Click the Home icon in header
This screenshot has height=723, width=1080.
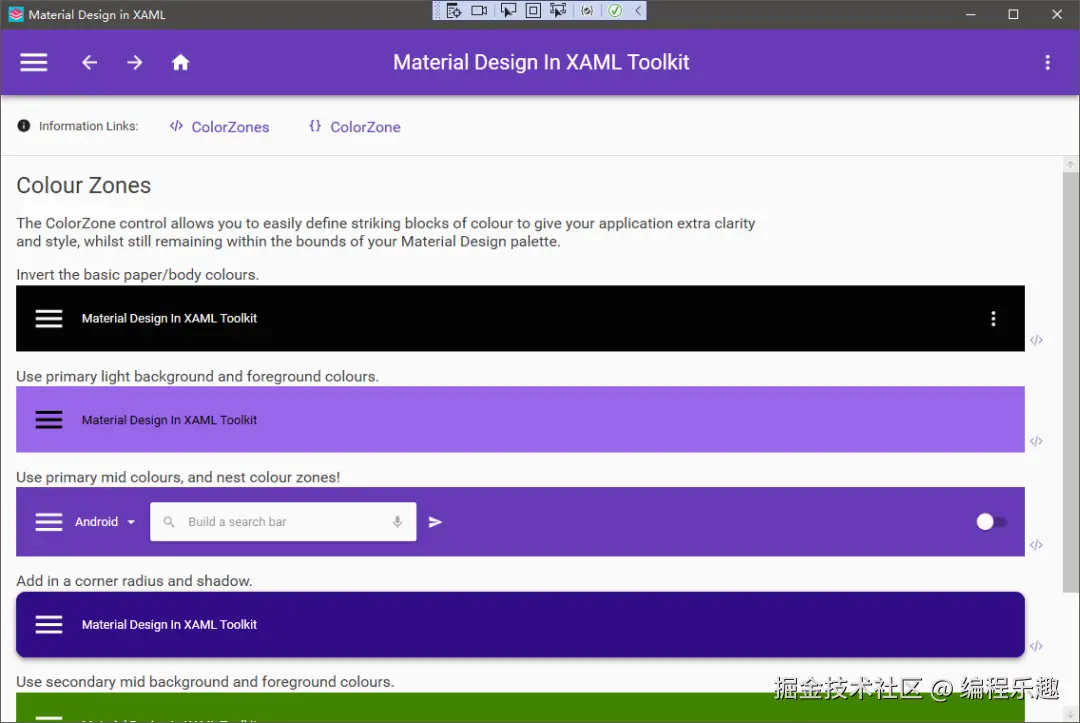coord(180,63)
